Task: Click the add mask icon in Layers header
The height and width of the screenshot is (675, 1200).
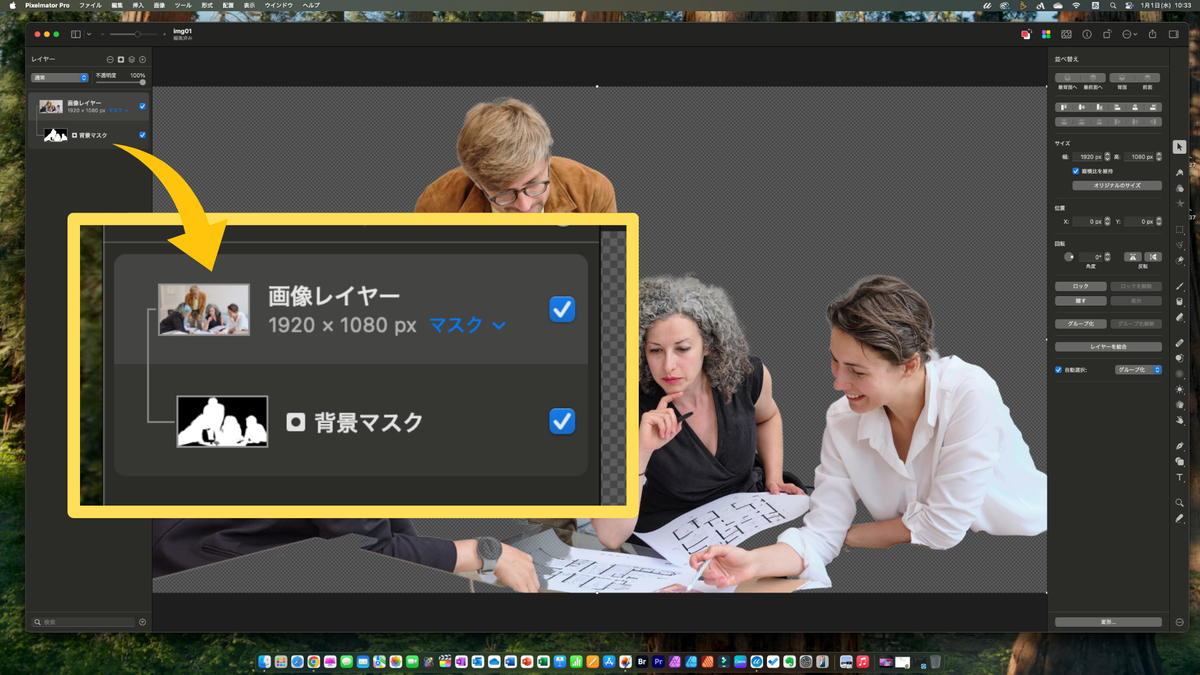Action: click(121, 60)
